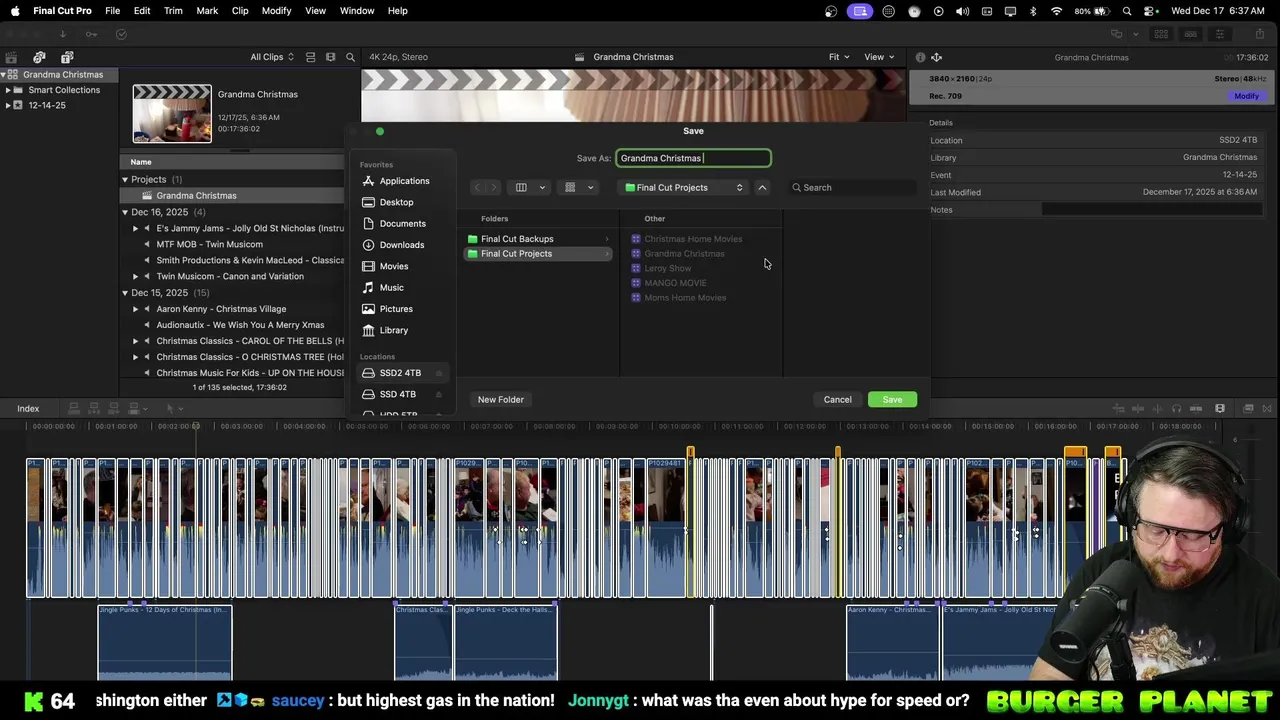Select SSD 4TB drive location

[x=401, y=394]
